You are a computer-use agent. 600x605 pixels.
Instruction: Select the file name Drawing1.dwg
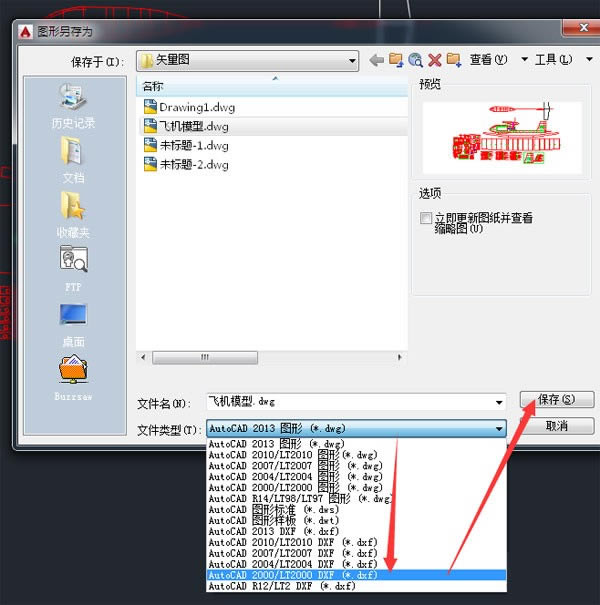(197, 107)
